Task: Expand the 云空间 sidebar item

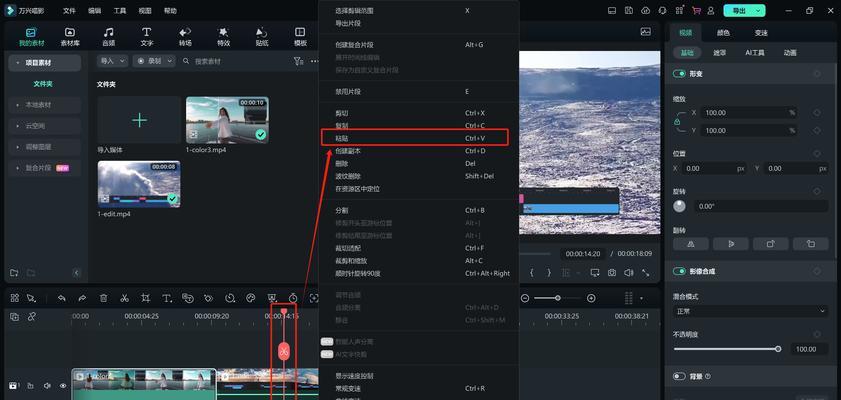Action: (x=45, y=126)
